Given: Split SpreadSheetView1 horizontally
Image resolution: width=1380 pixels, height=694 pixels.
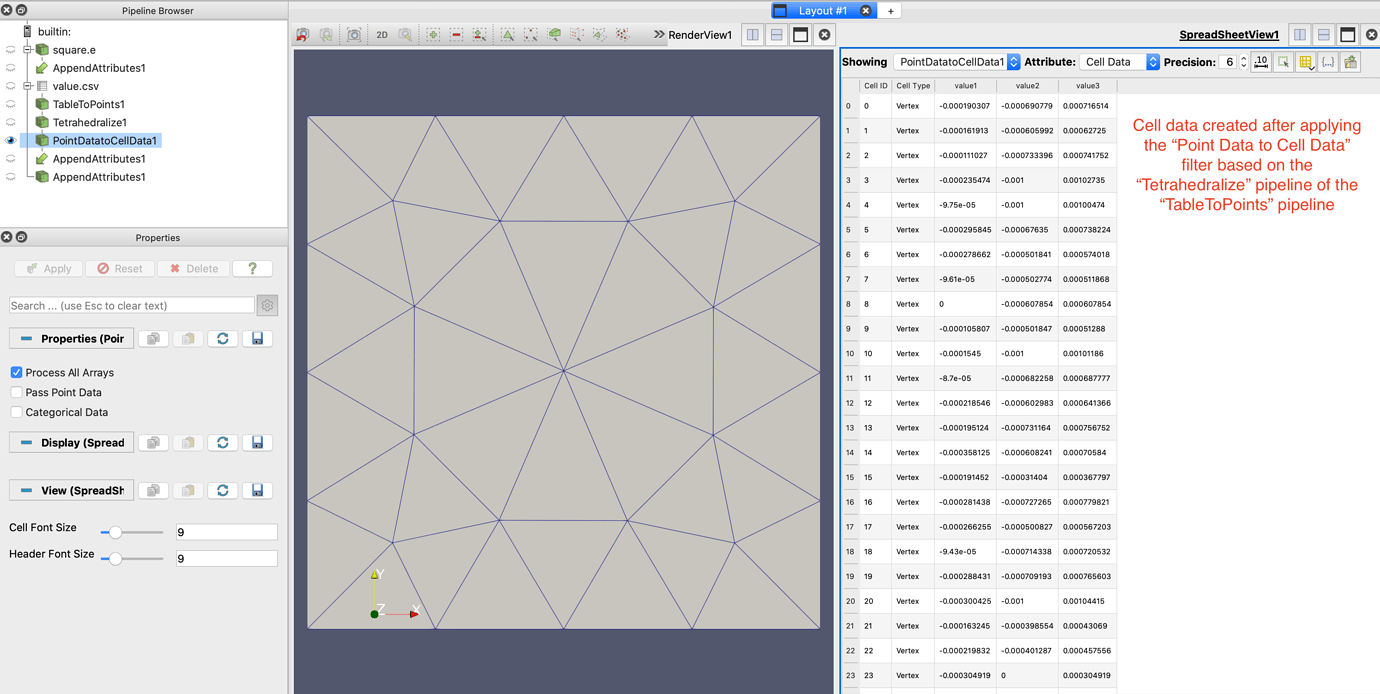Looking at the screenshot, I should click(x=1300, y=35).
